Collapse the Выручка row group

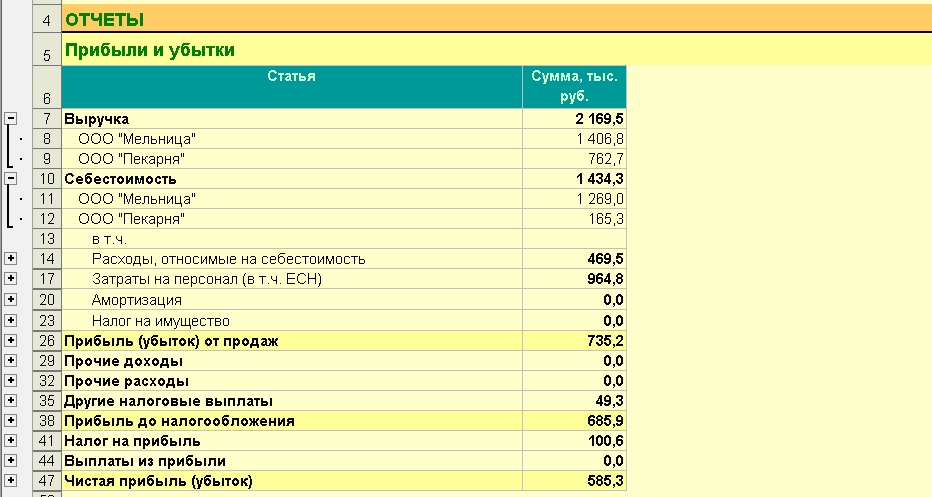(x=11, y=119)
